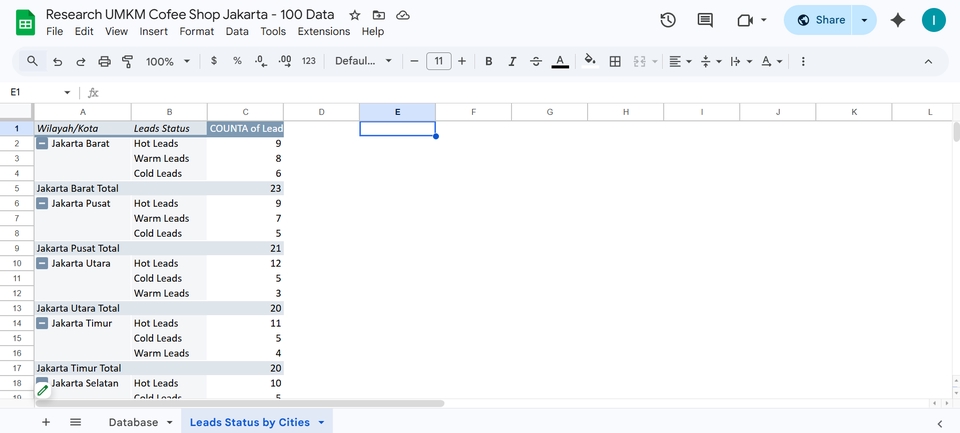This screenshot has height=433, width=960.
Task: Open the borders tool
Action: coord(615,61)
